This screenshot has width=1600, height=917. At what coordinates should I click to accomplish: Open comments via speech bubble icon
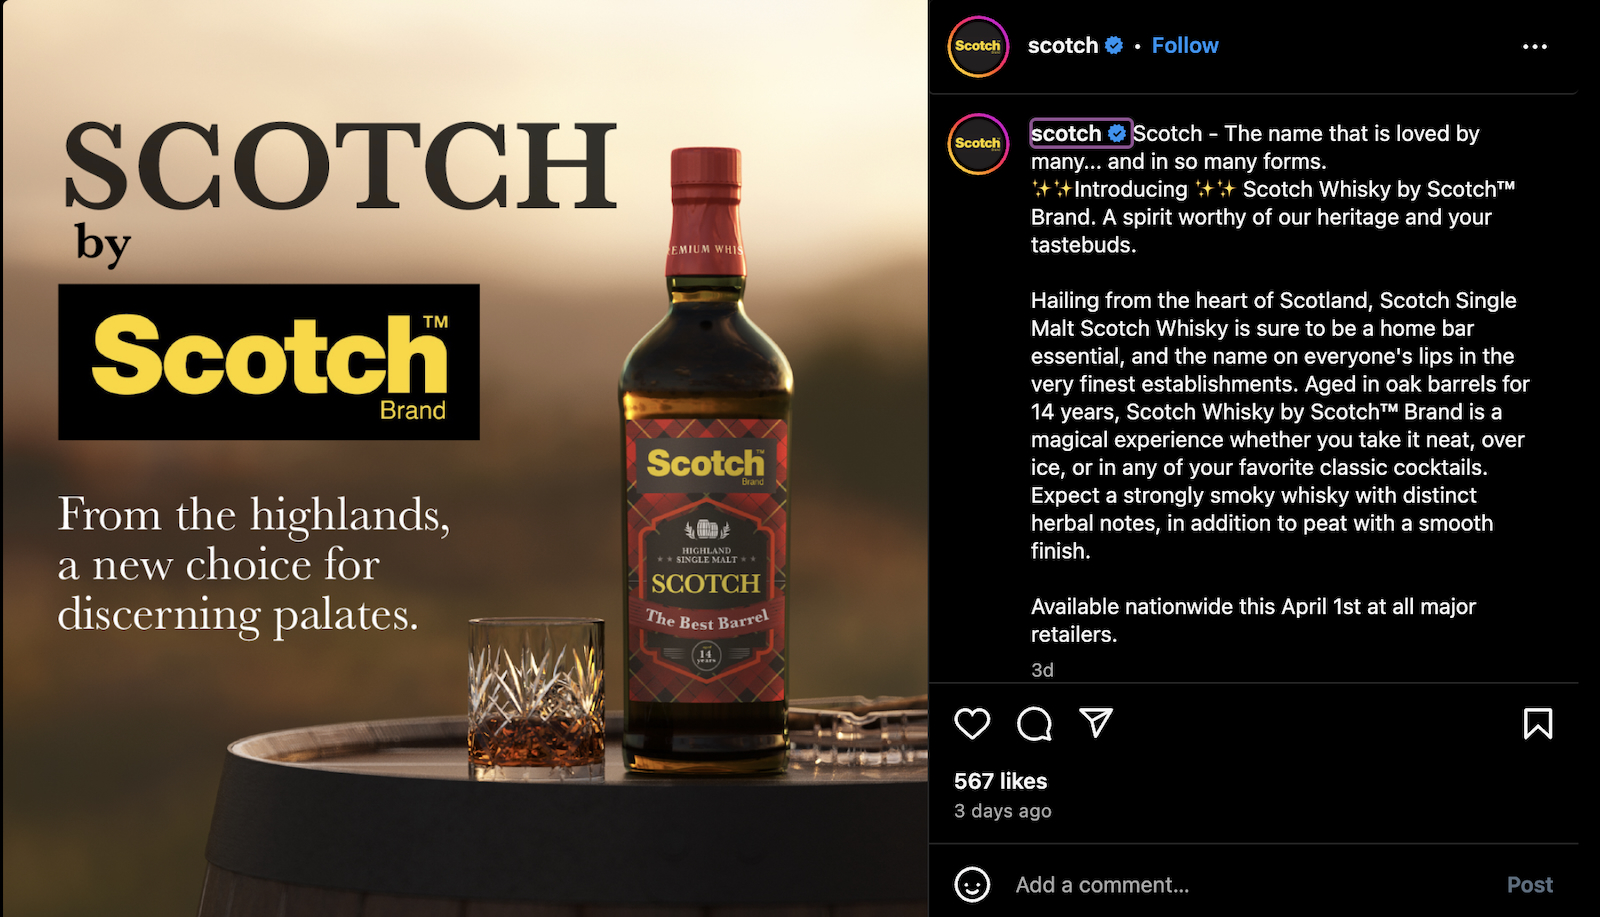tap(1034, 723)
